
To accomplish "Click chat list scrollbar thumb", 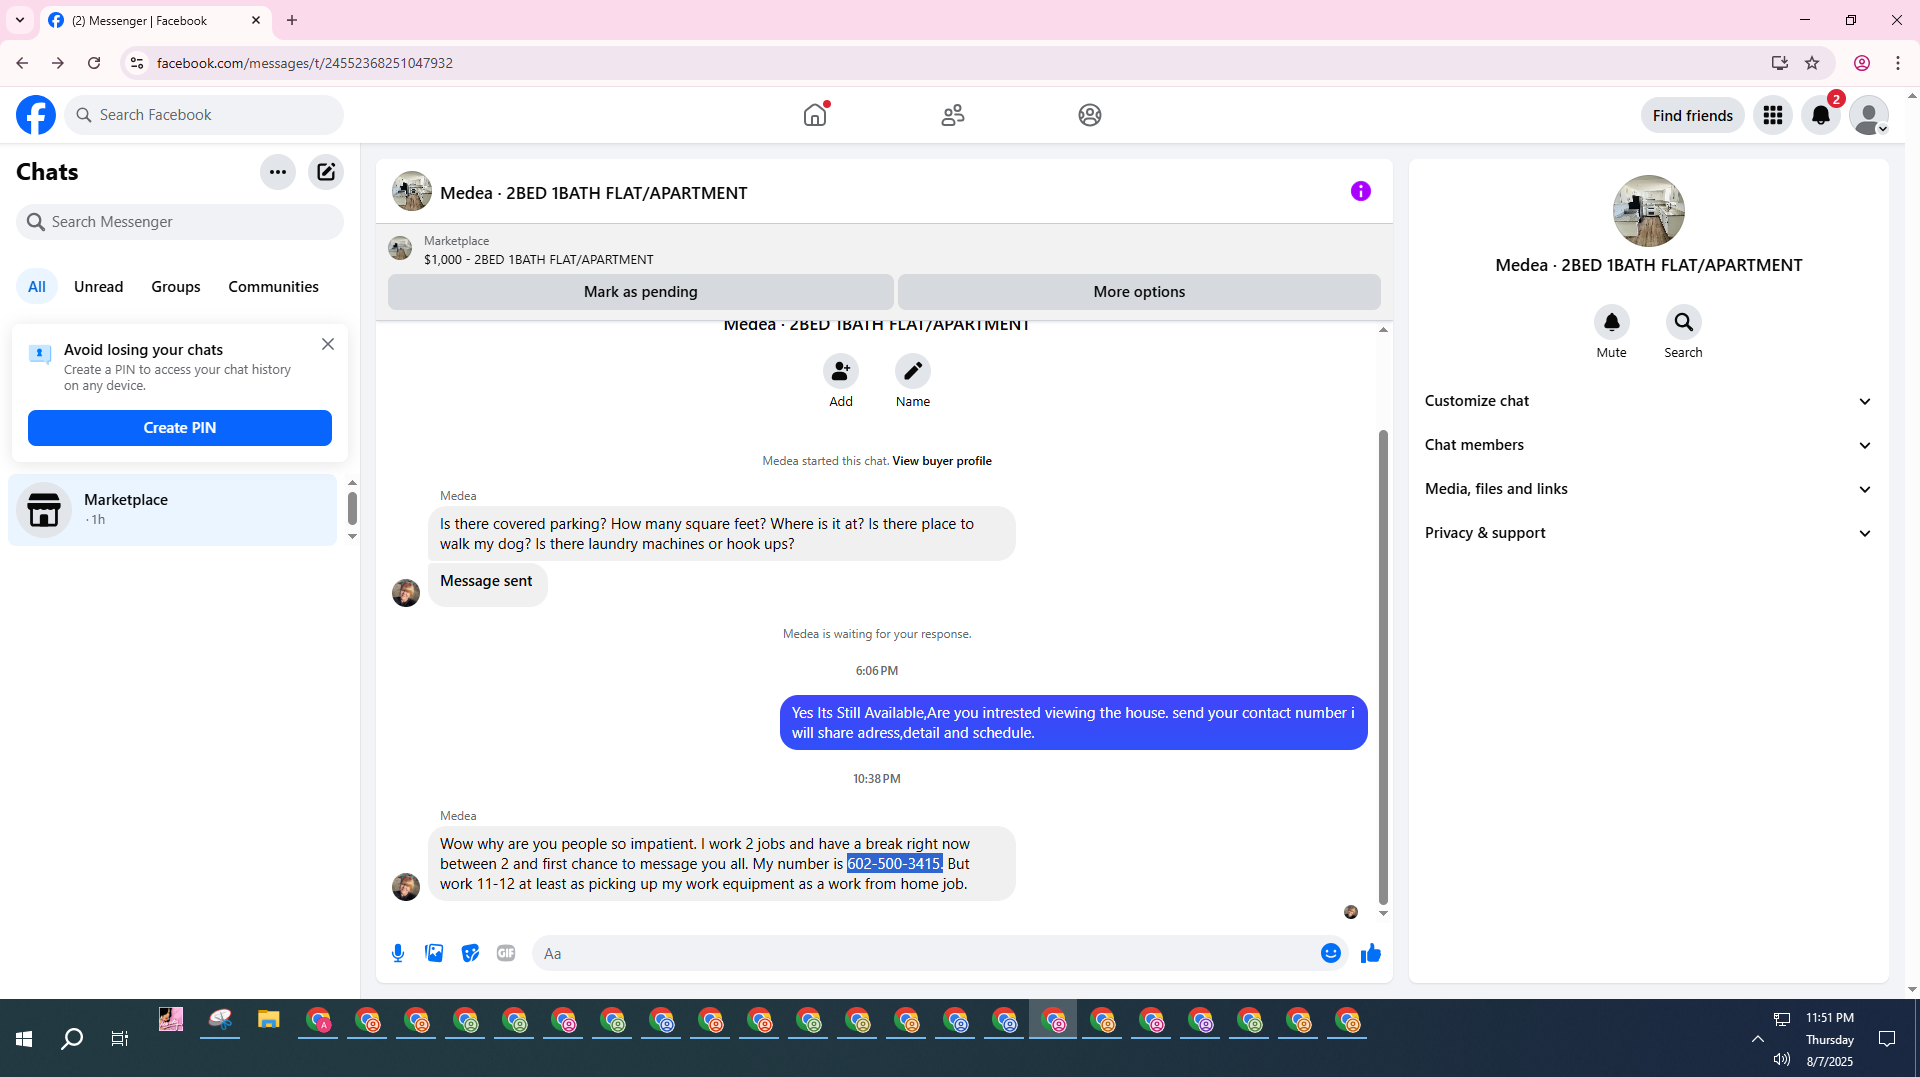I will click(352, 508).
